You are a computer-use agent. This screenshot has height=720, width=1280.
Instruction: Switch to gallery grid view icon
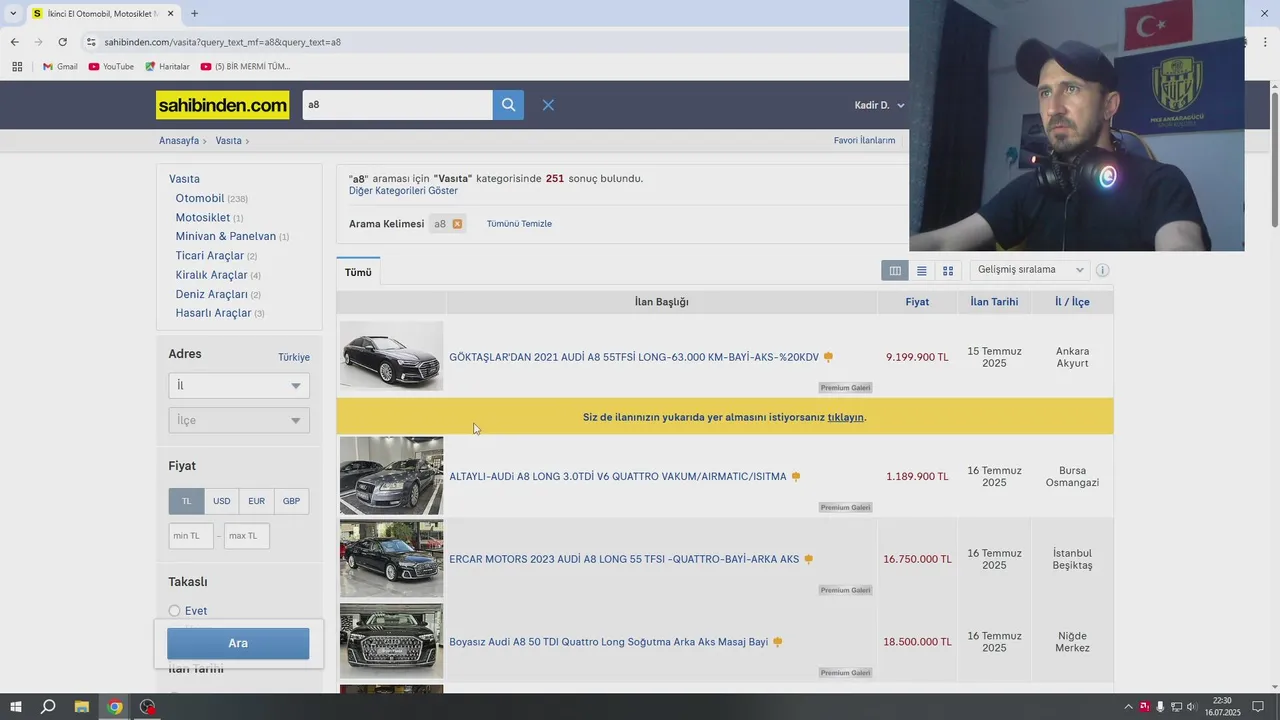[x=948, y=270]
